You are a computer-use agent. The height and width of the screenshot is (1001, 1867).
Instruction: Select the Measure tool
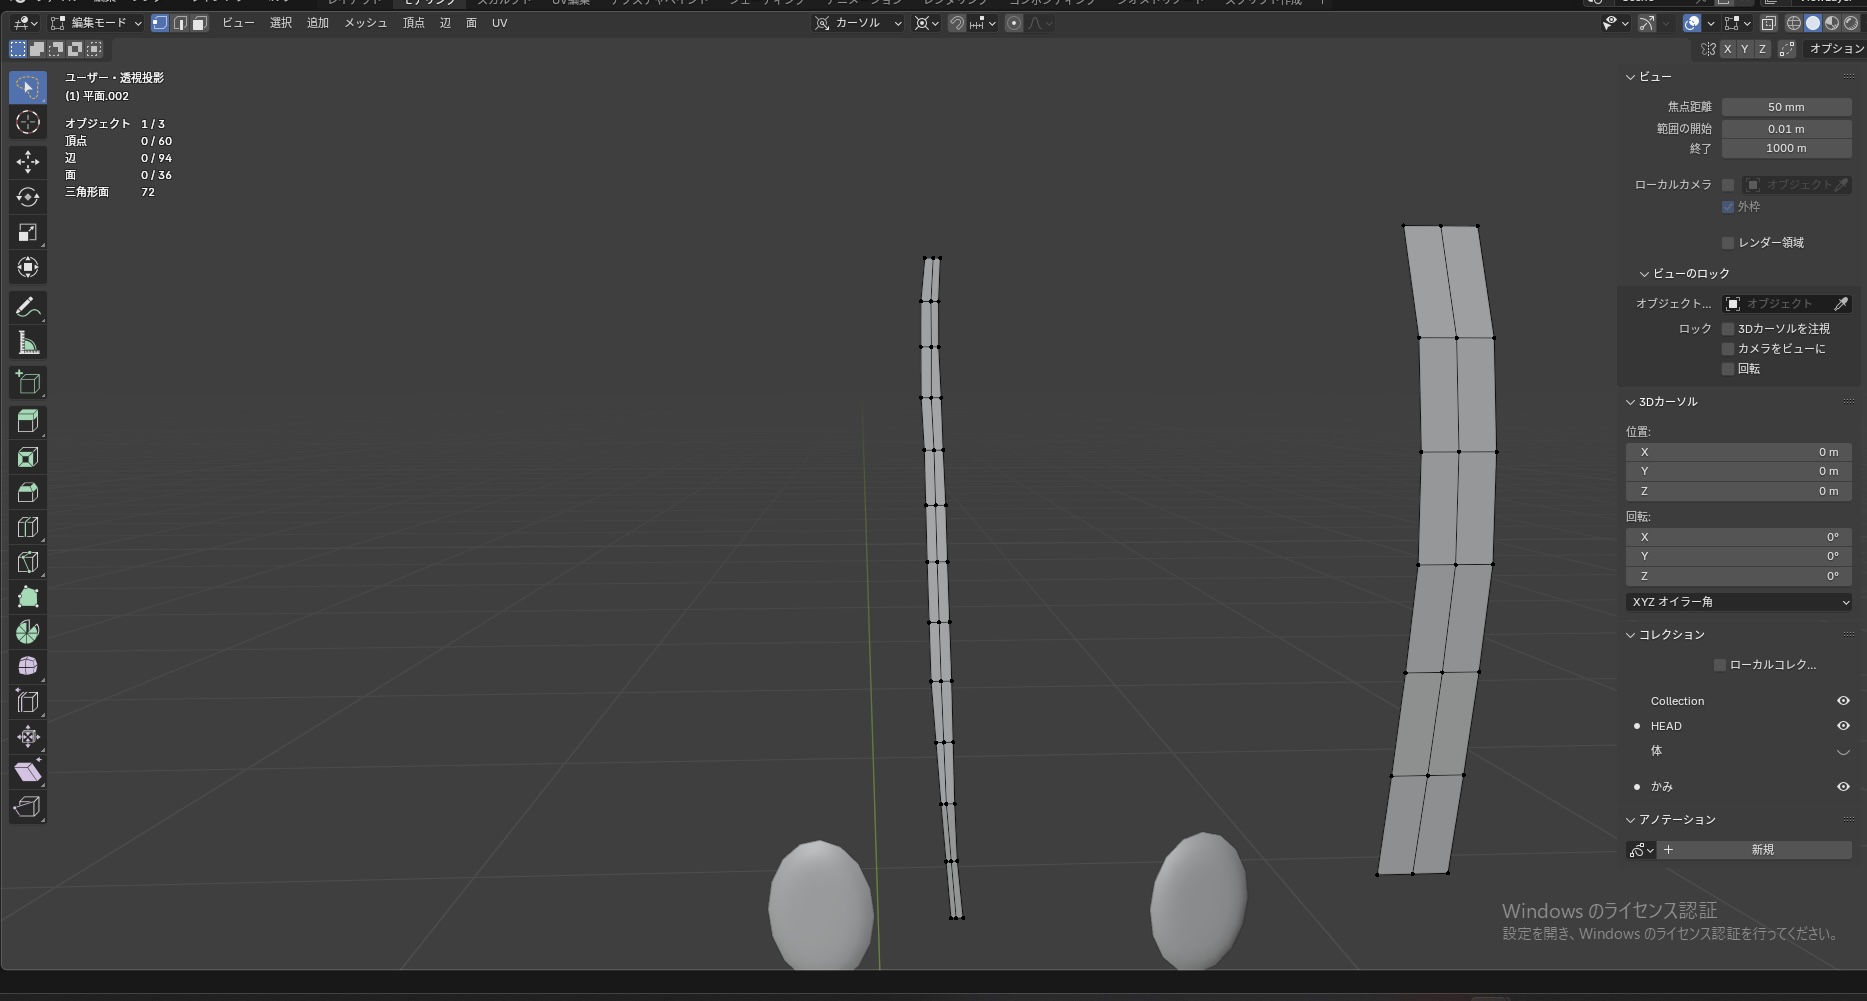pos(28,344)
